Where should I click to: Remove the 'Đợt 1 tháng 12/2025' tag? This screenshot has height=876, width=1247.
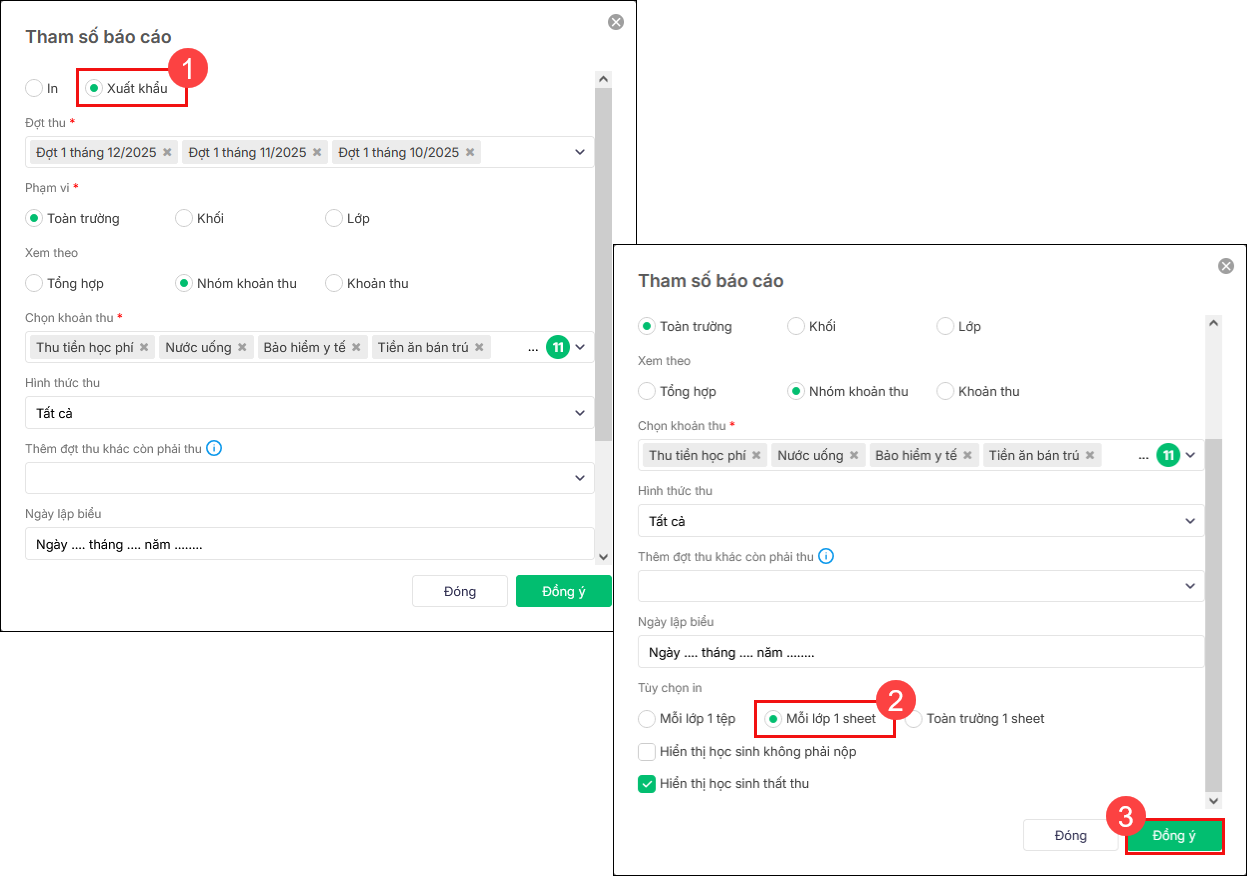point(167,153)
